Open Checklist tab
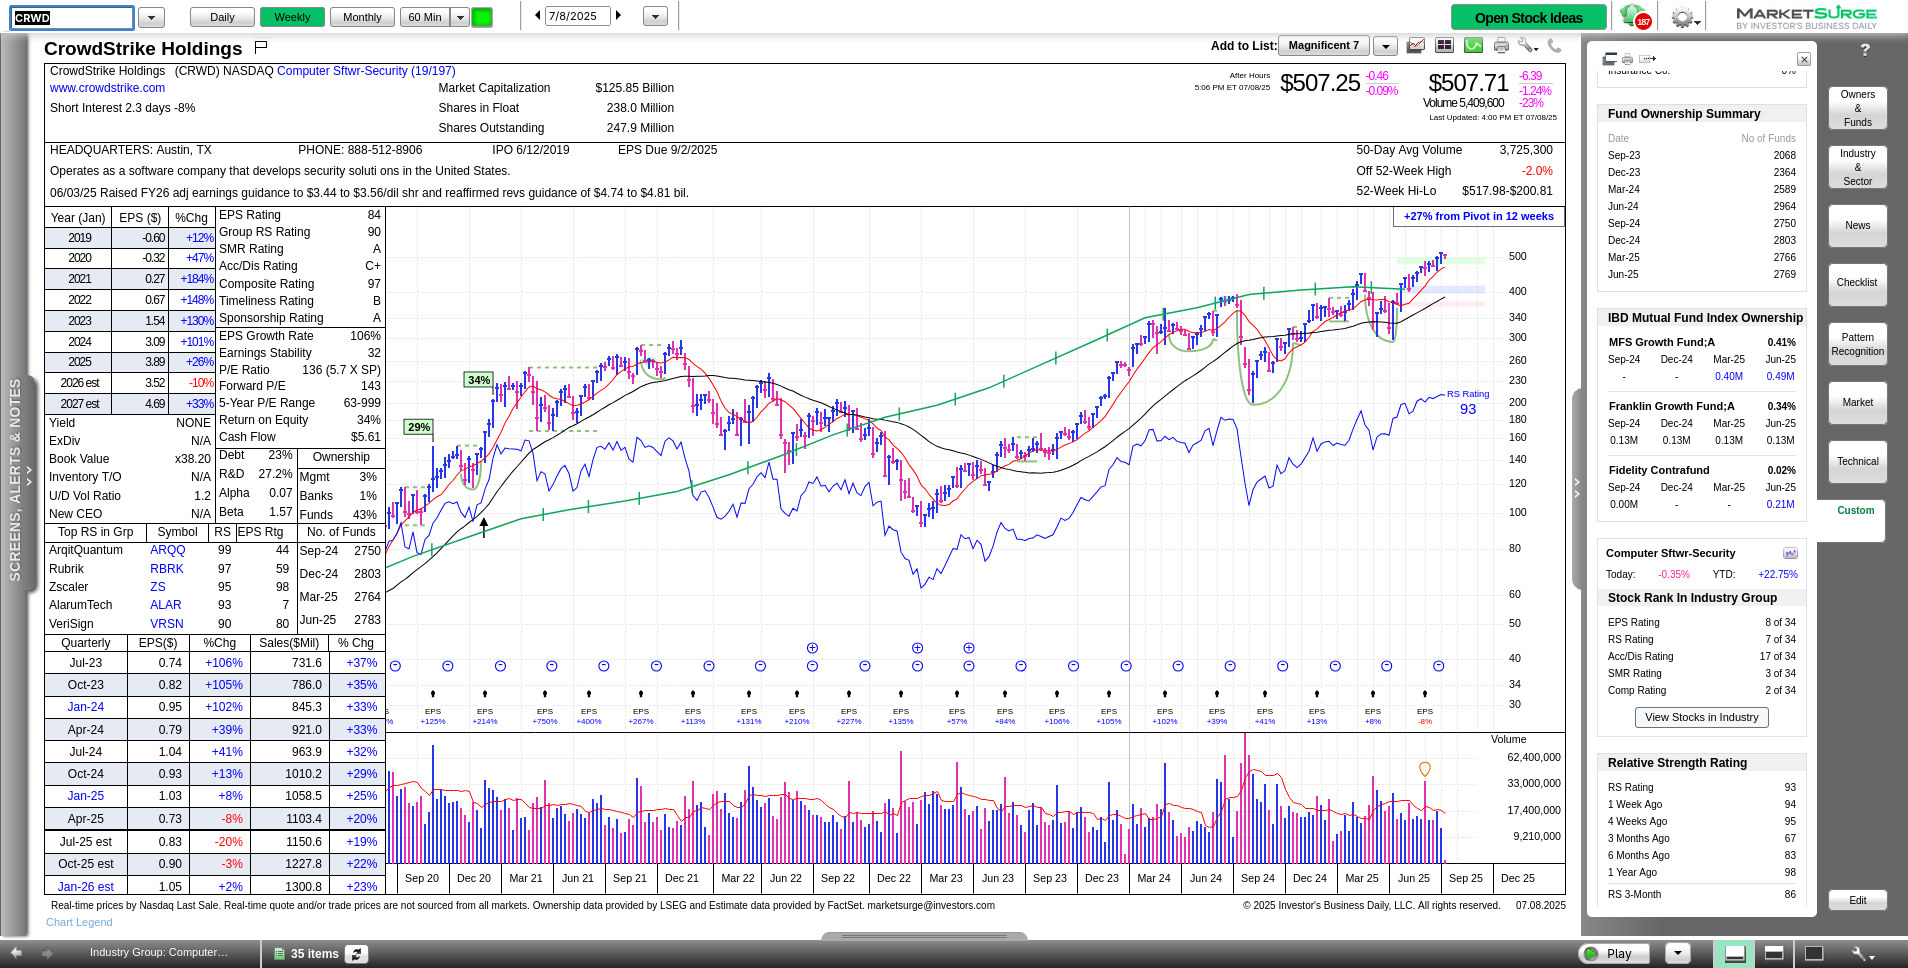Viewport: 1908px width, 968px height. pos(1858,284)
